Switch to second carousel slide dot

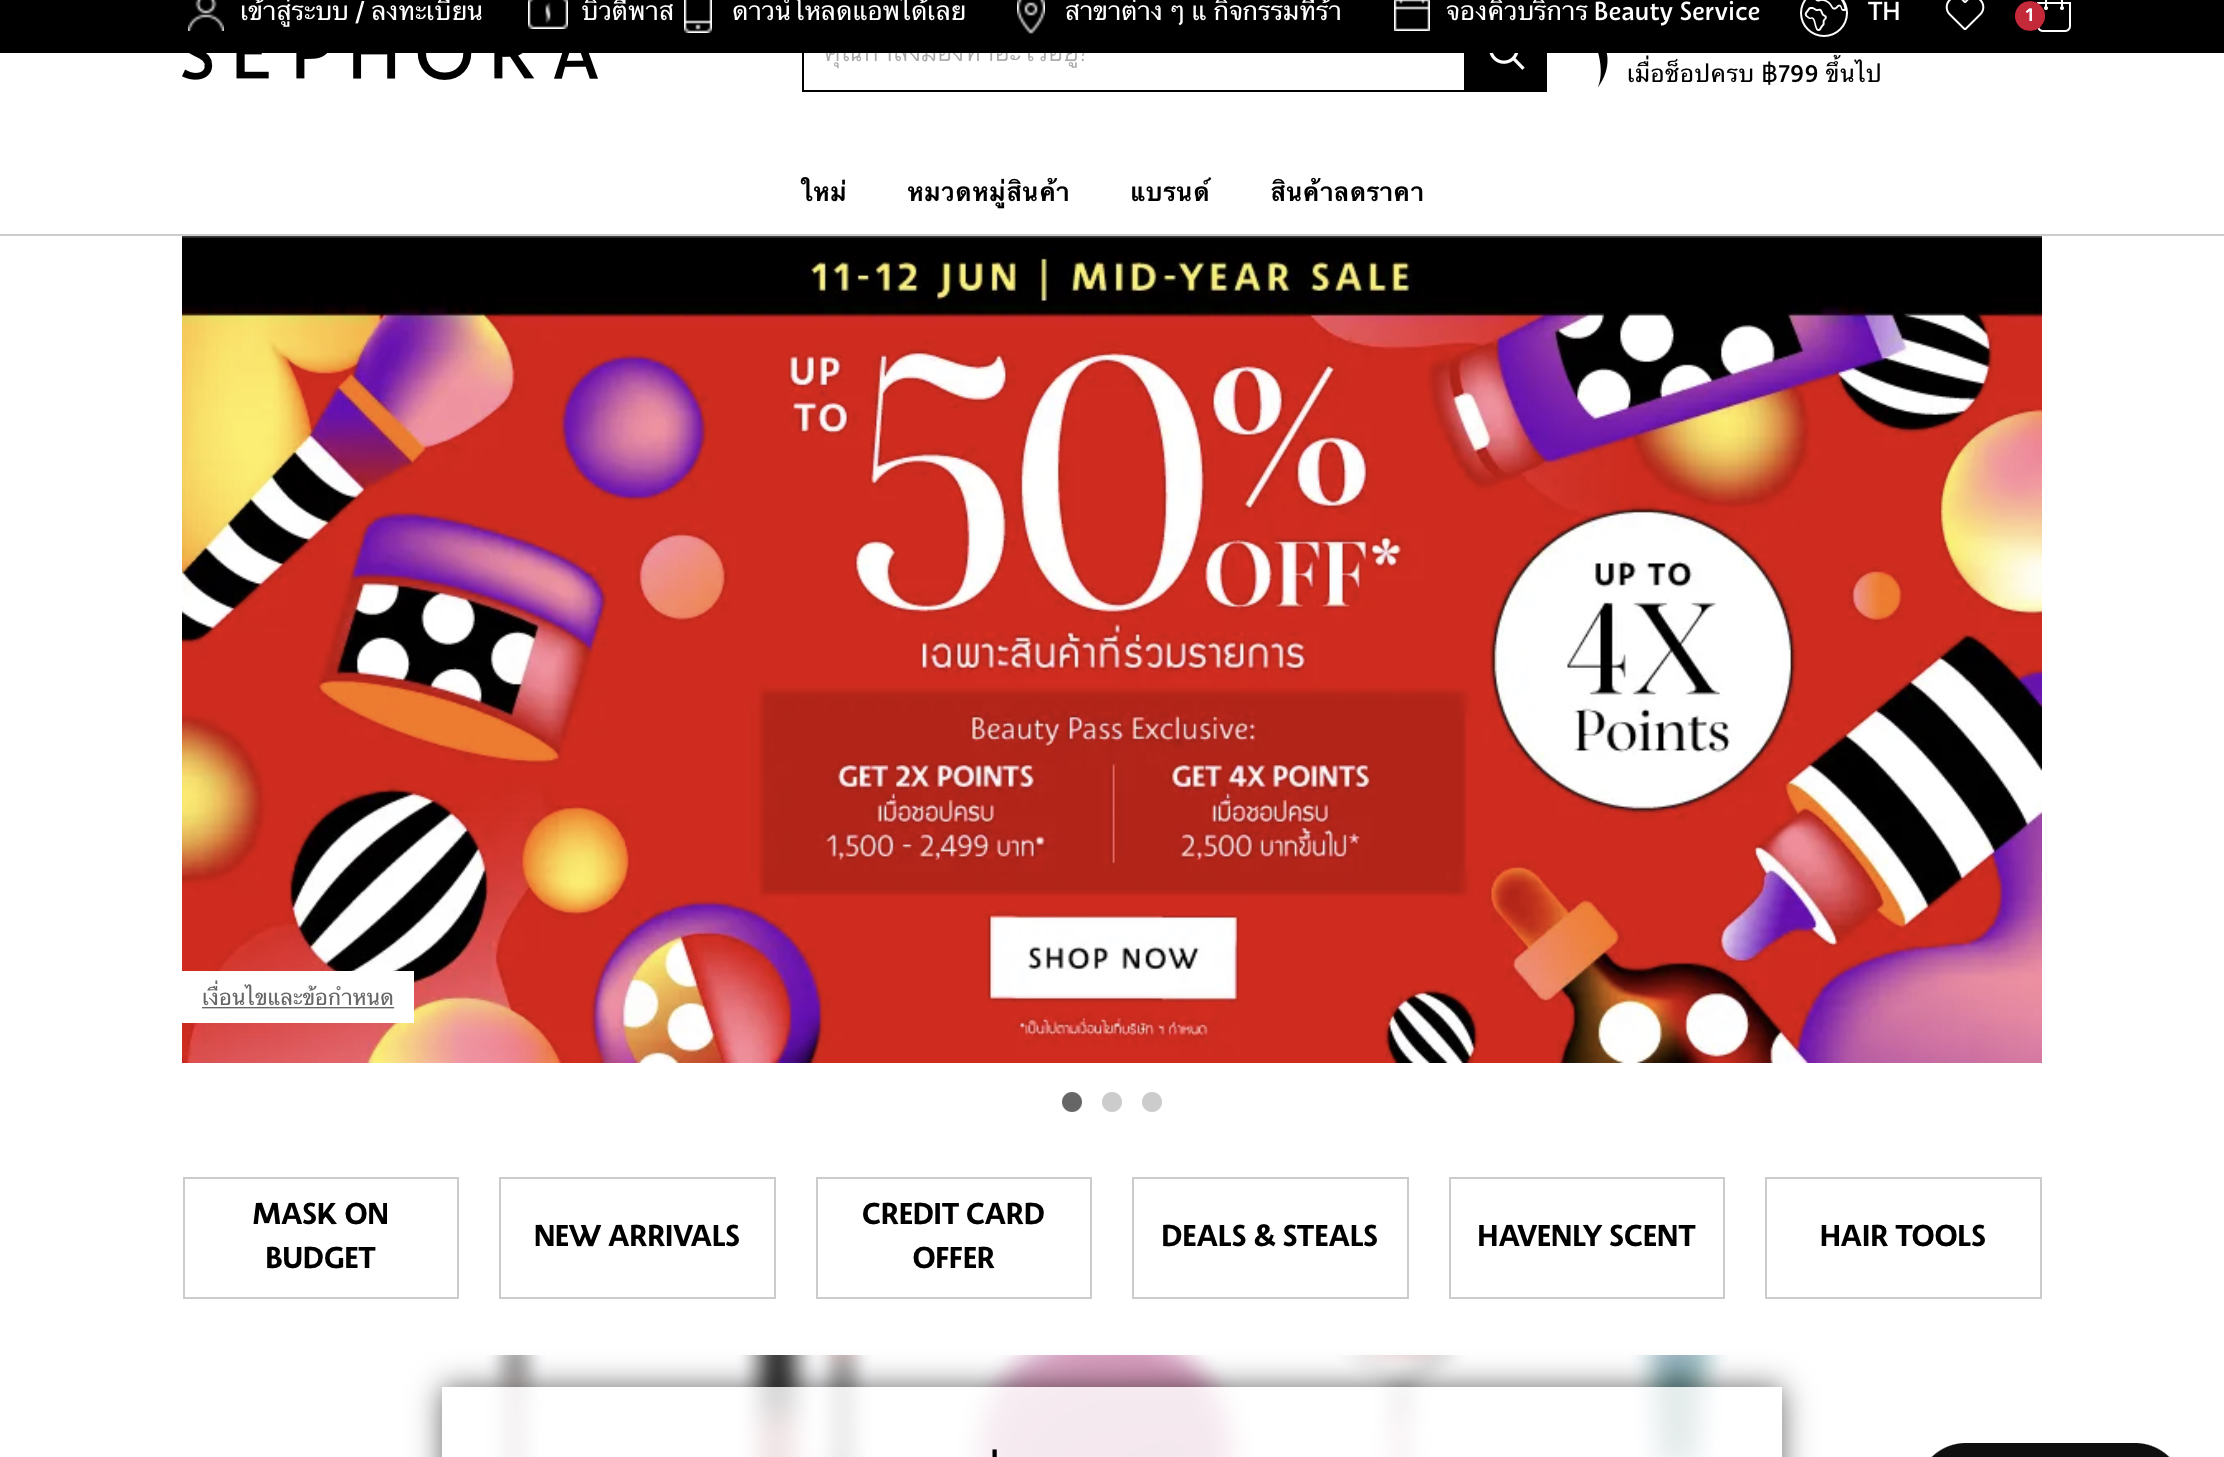(x=1112, y=1102)
